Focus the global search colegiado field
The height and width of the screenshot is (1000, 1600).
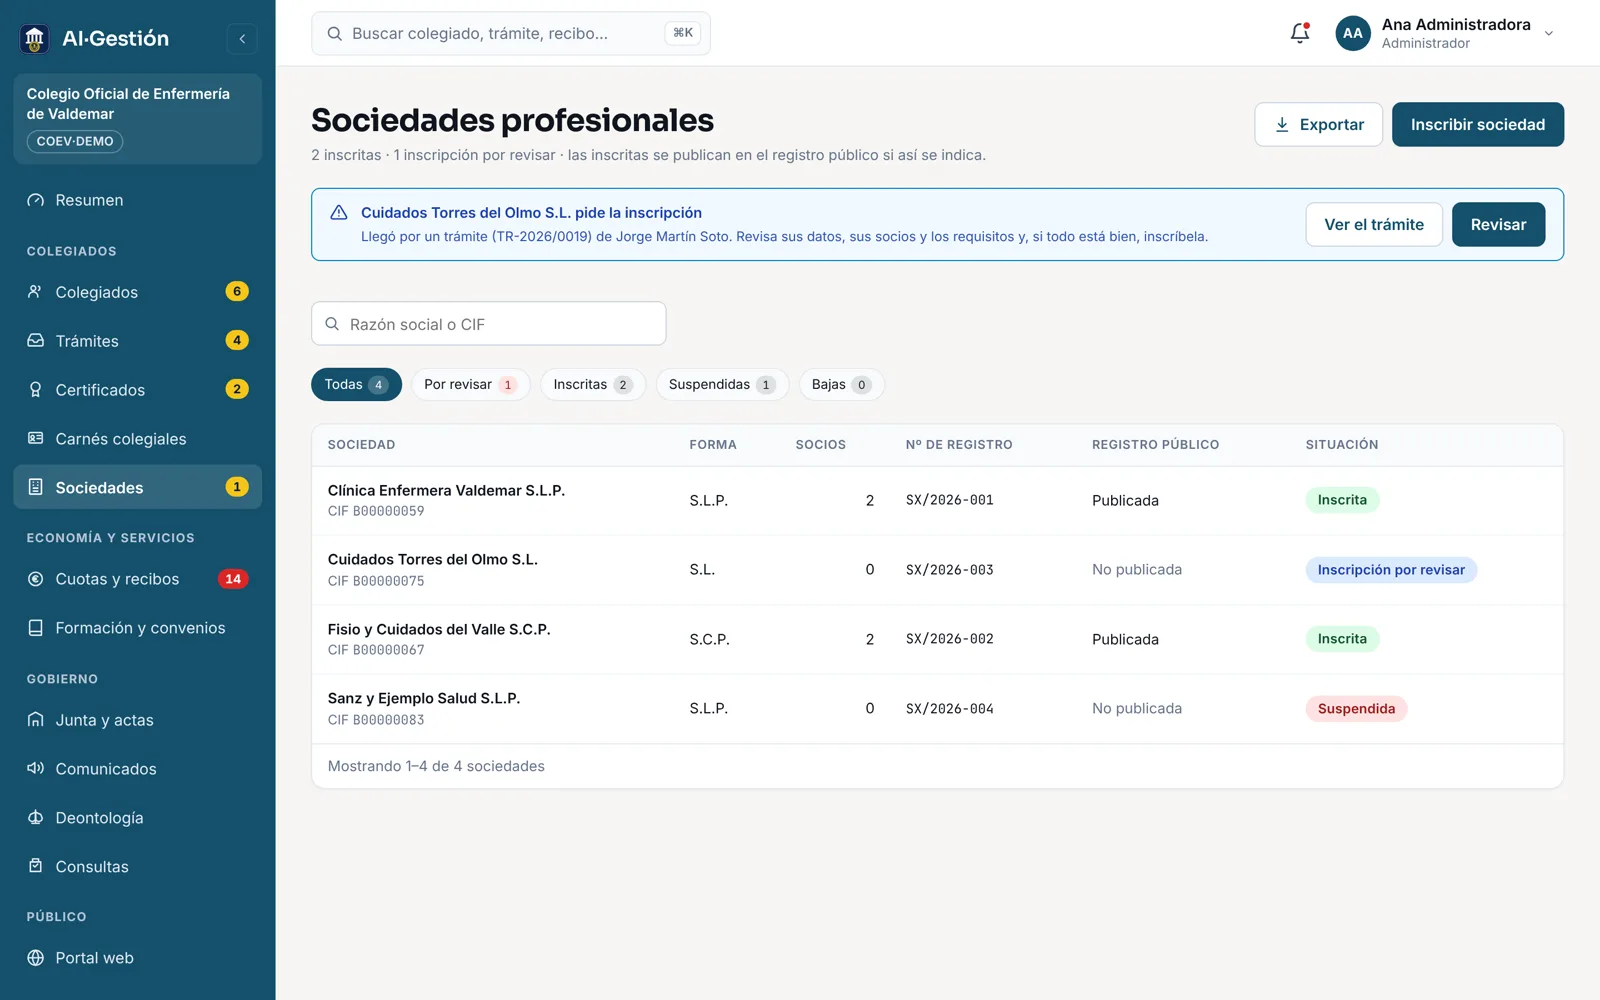(511, 33)
